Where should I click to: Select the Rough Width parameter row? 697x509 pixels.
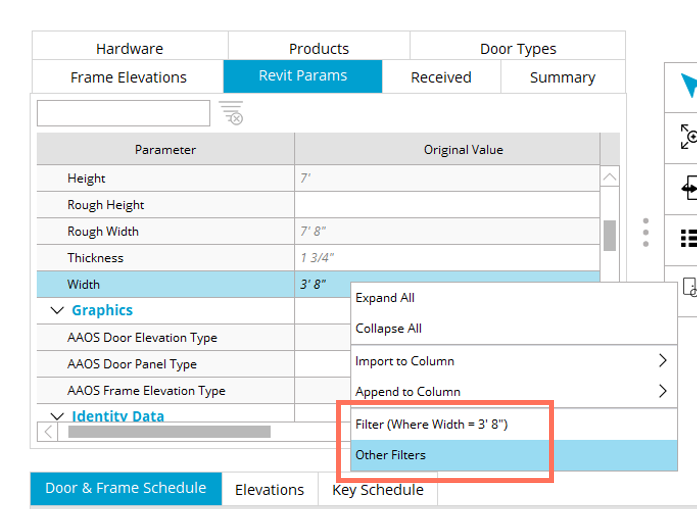point(318,232)
